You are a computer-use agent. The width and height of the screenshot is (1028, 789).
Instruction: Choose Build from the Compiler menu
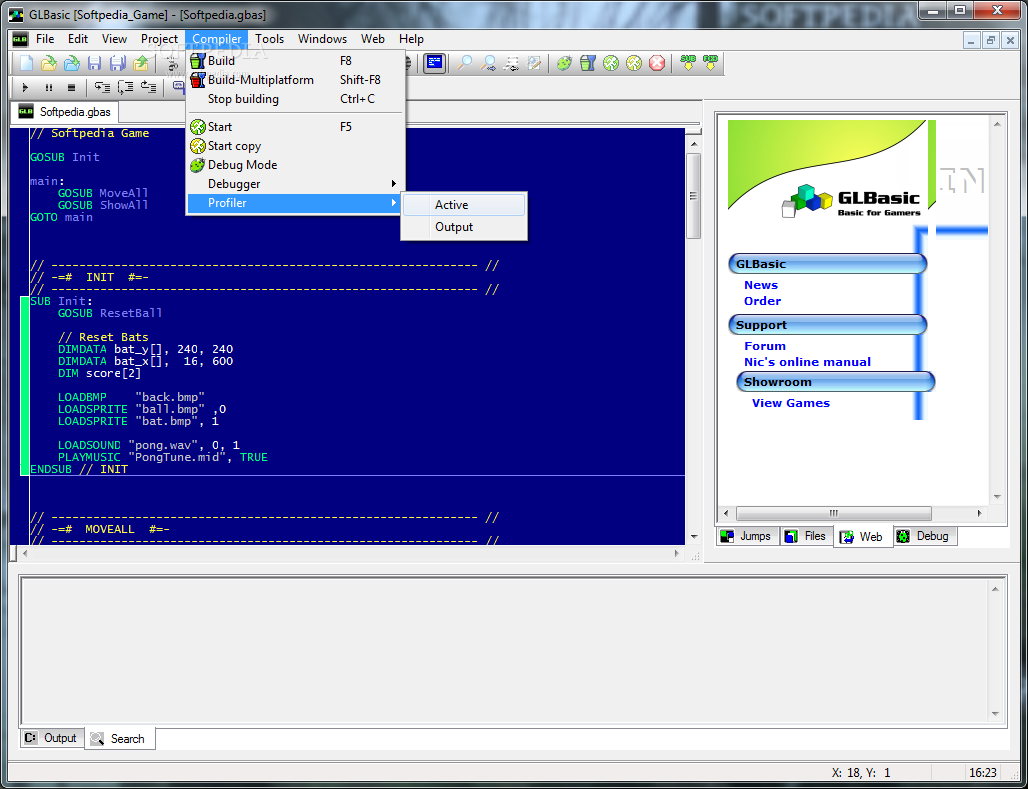click(295, 61)
